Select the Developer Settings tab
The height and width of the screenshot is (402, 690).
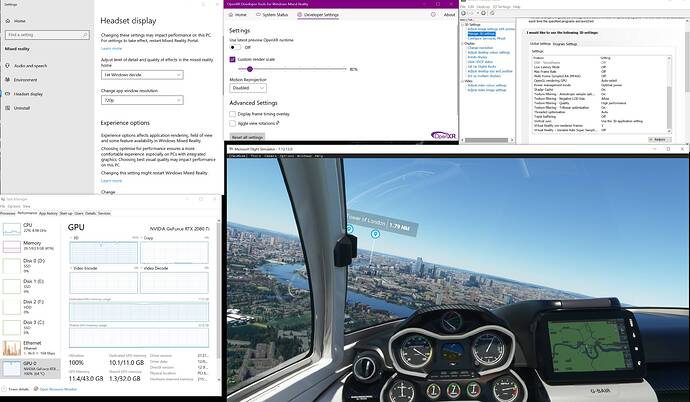point(318,15)
